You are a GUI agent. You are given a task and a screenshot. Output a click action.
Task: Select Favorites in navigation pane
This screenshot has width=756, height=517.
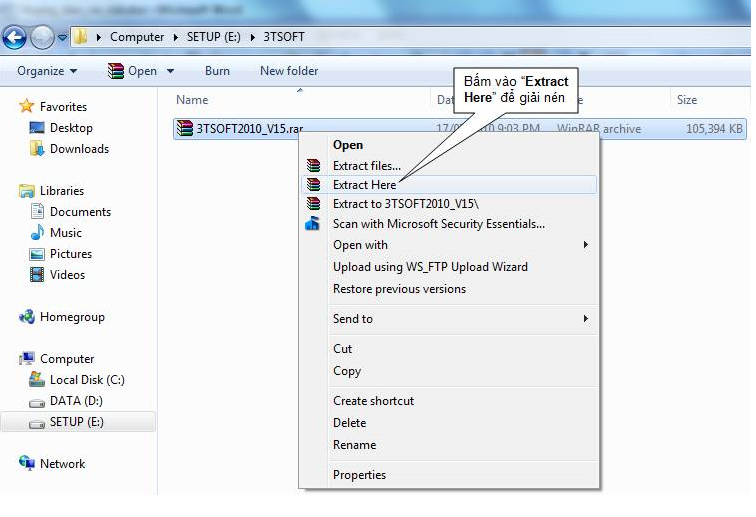64,107
